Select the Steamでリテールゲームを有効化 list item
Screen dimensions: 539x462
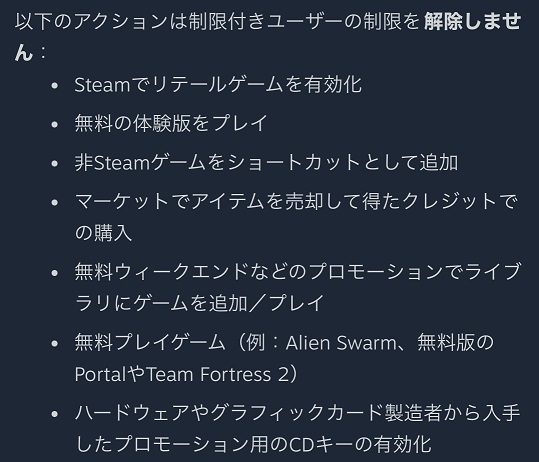(x=218, y=85)
